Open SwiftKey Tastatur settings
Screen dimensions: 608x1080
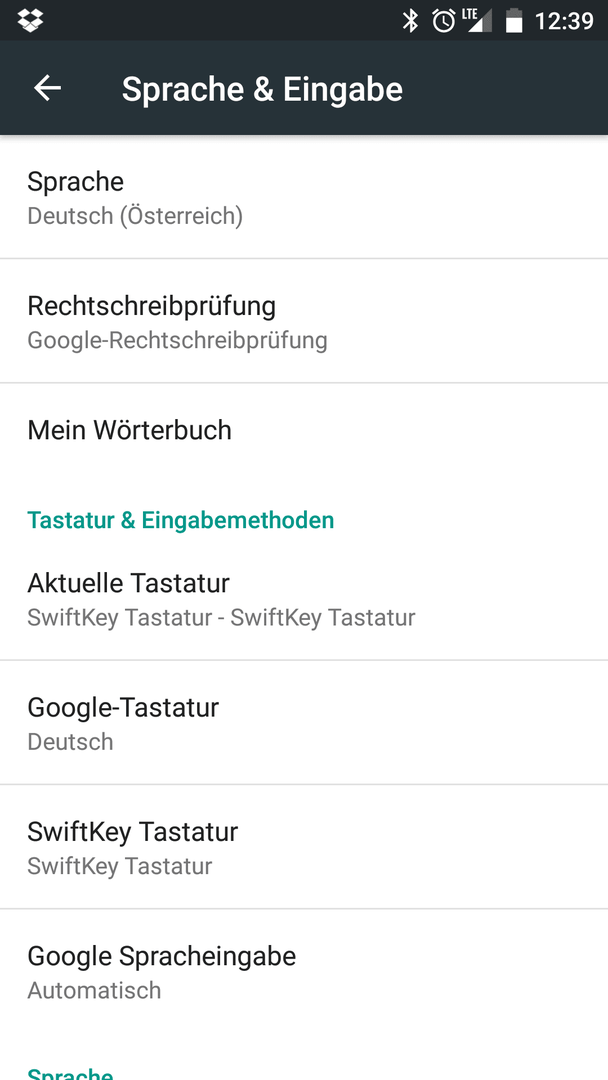[x=304, y=847]
